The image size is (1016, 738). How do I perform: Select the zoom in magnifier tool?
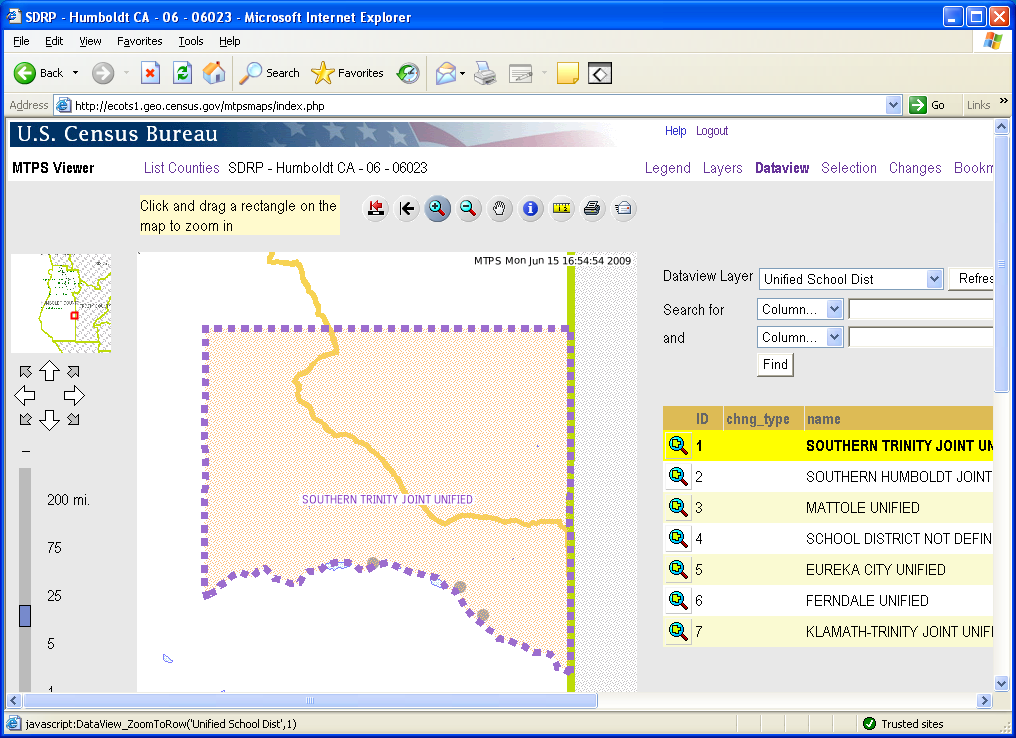437,208
